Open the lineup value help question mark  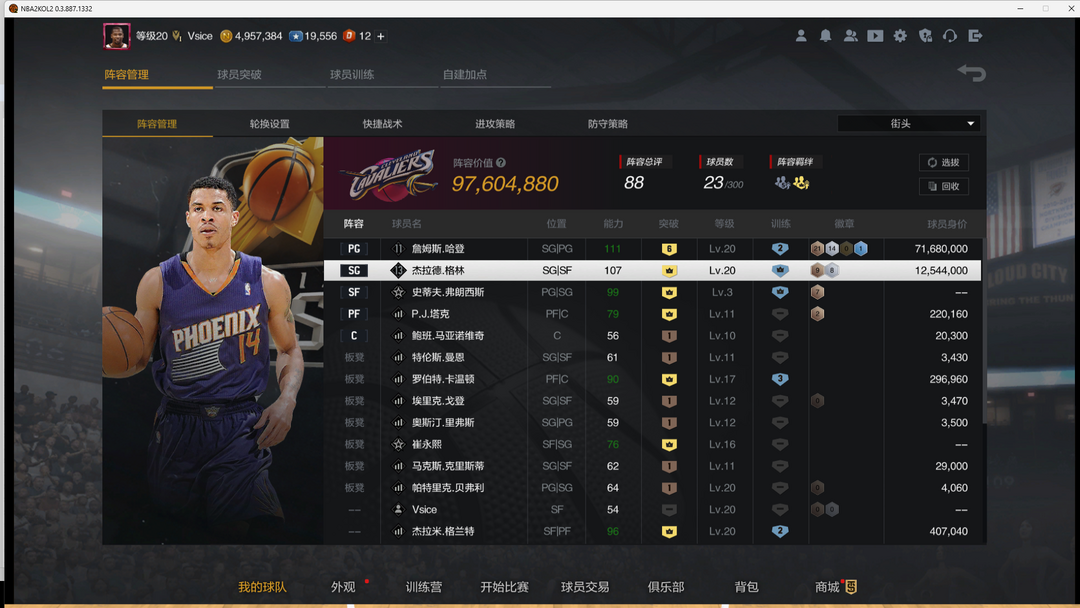coord(501,163)
